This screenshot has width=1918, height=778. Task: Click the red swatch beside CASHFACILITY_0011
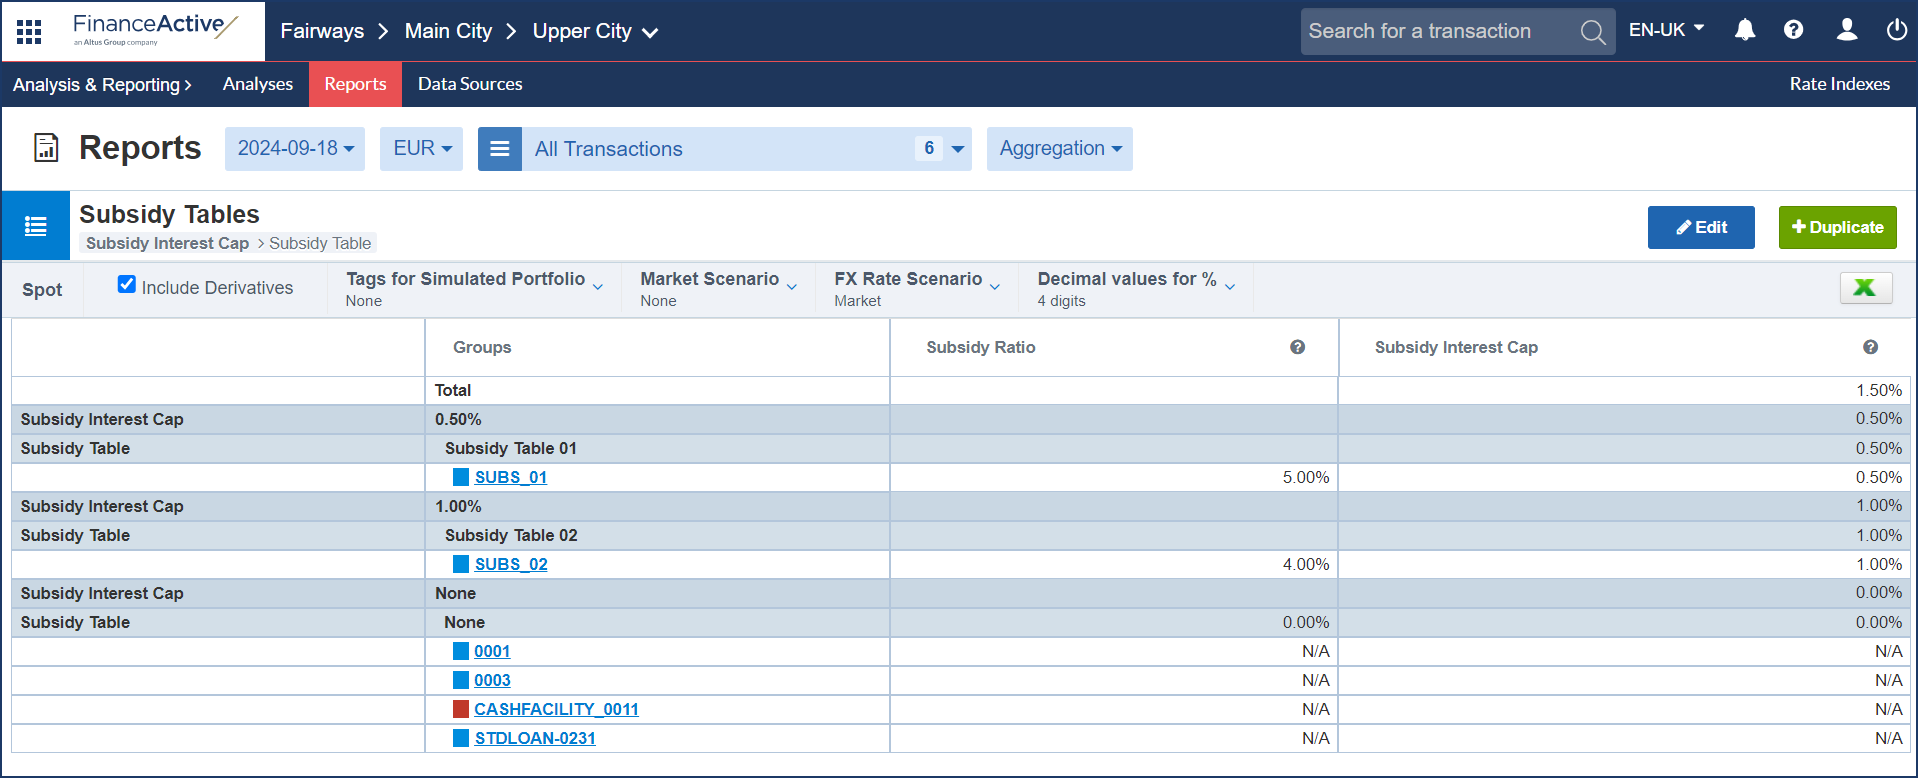(461, 709)
